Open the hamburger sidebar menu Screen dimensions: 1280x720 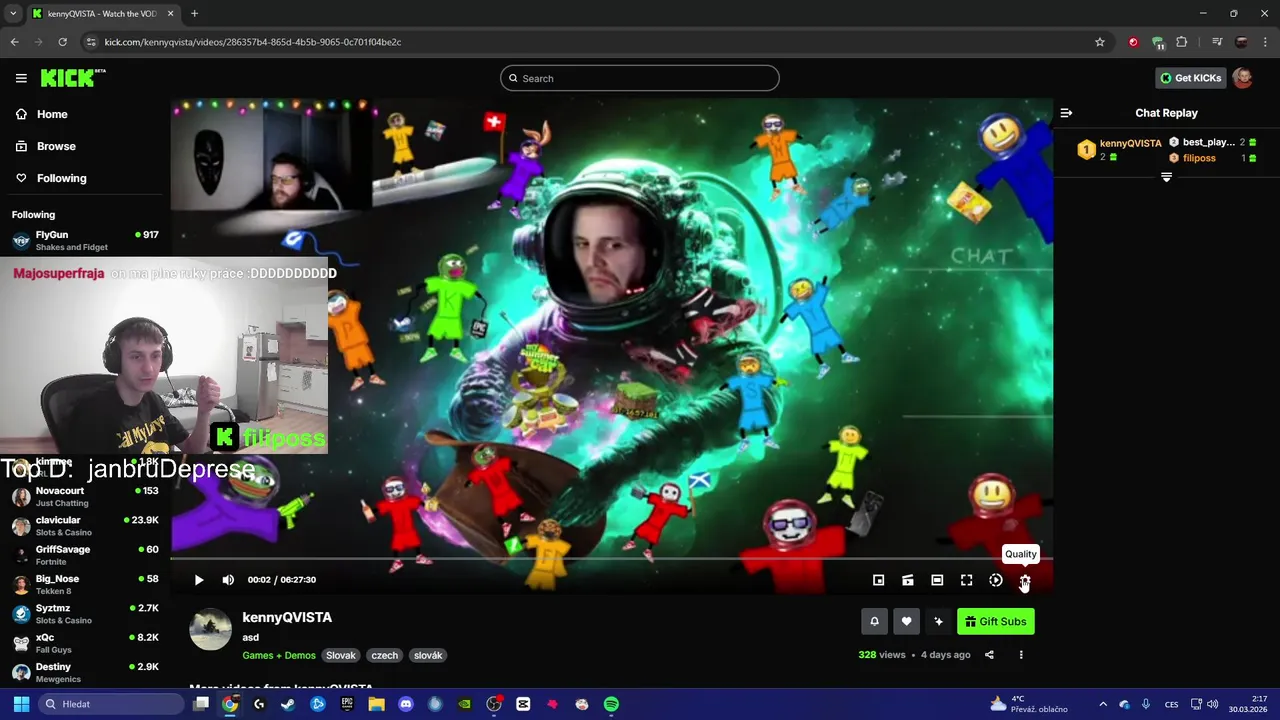tap(21, 78)
